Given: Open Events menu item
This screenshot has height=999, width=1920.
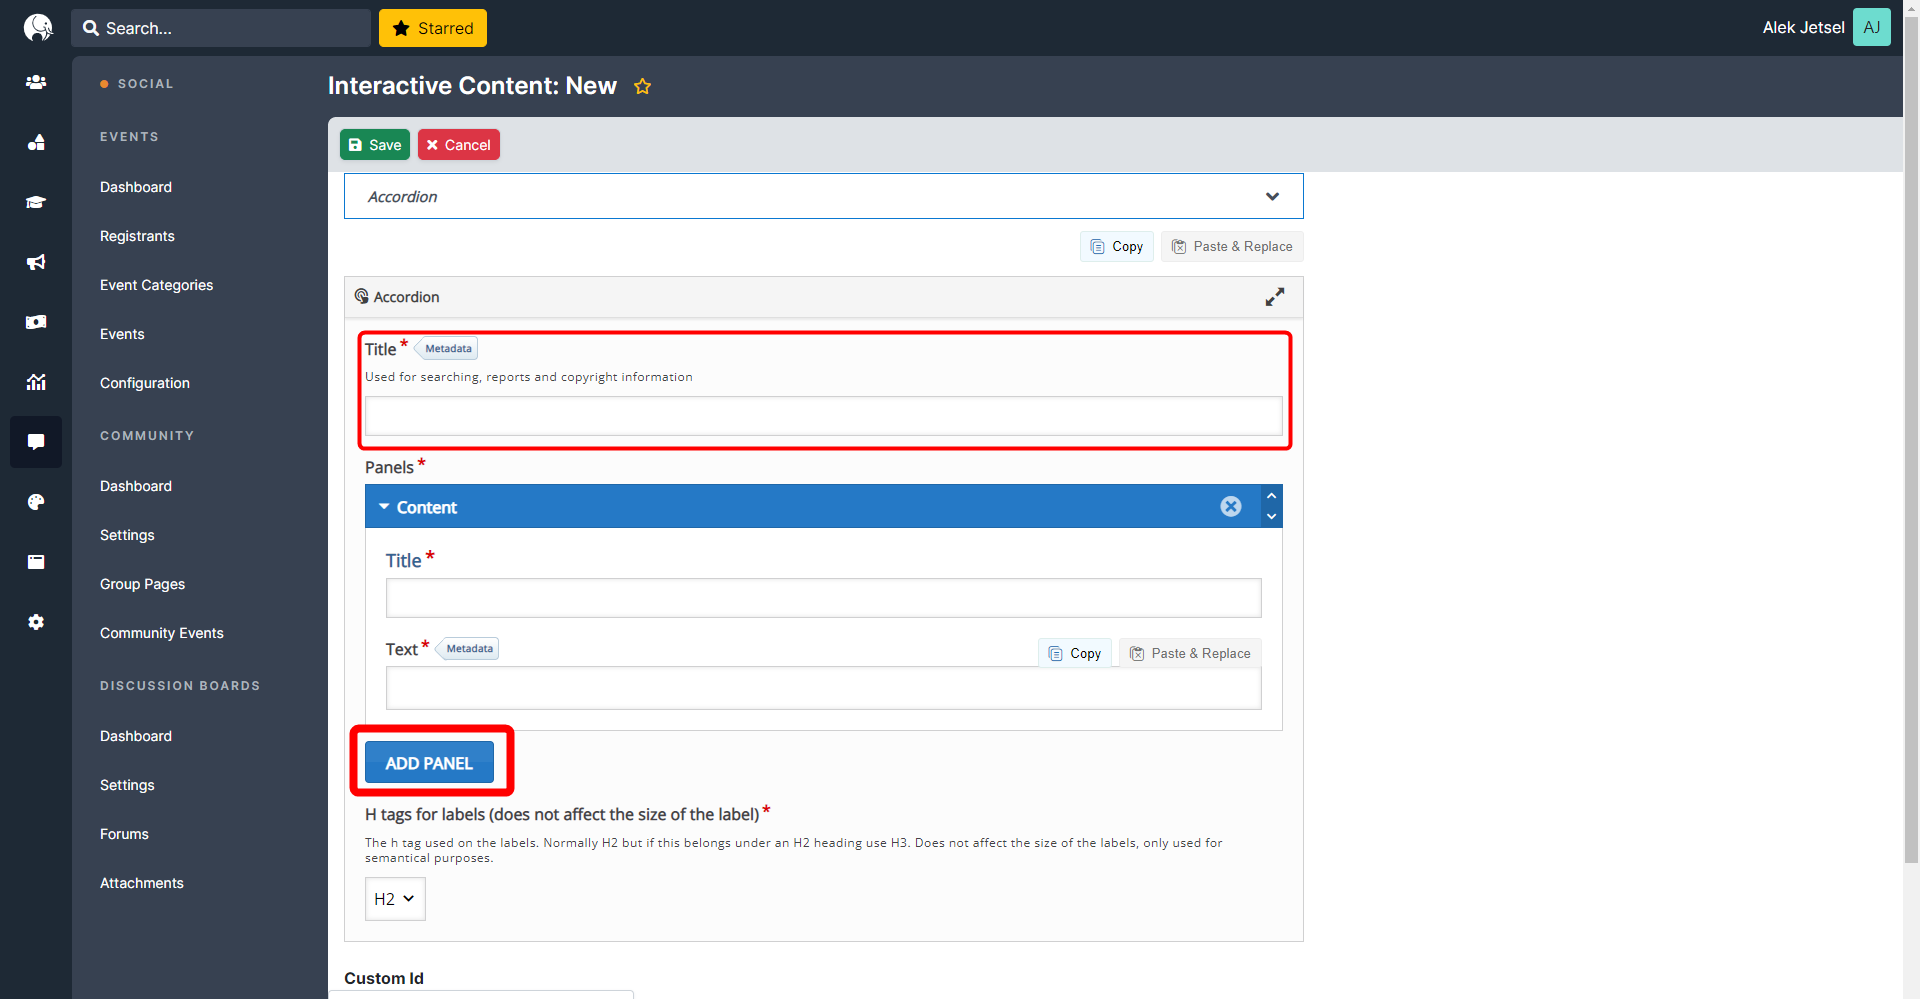Looking at the screenshot, I should (x=122, y=334).
